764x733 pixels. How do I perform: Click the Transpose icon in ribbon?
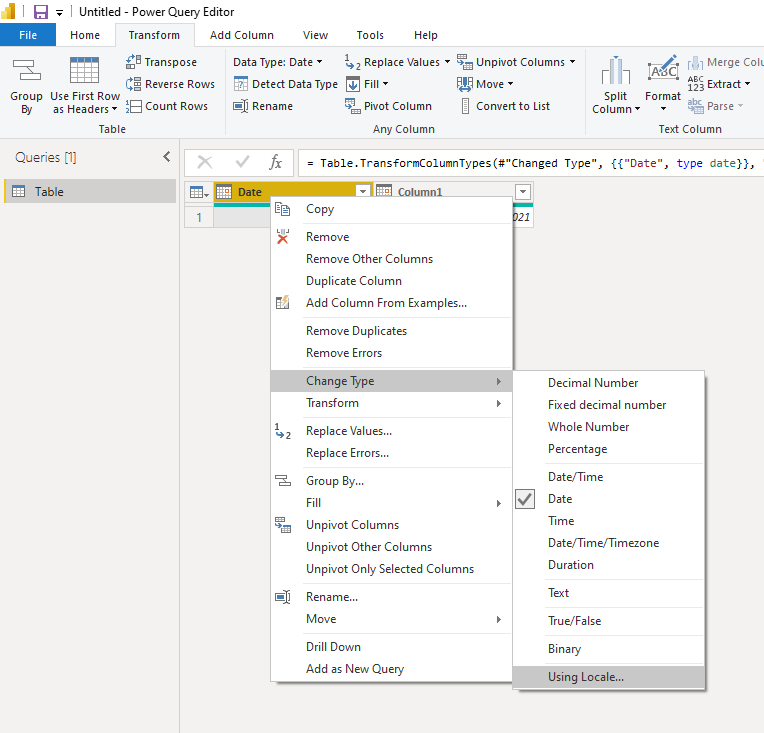[134, 62]
